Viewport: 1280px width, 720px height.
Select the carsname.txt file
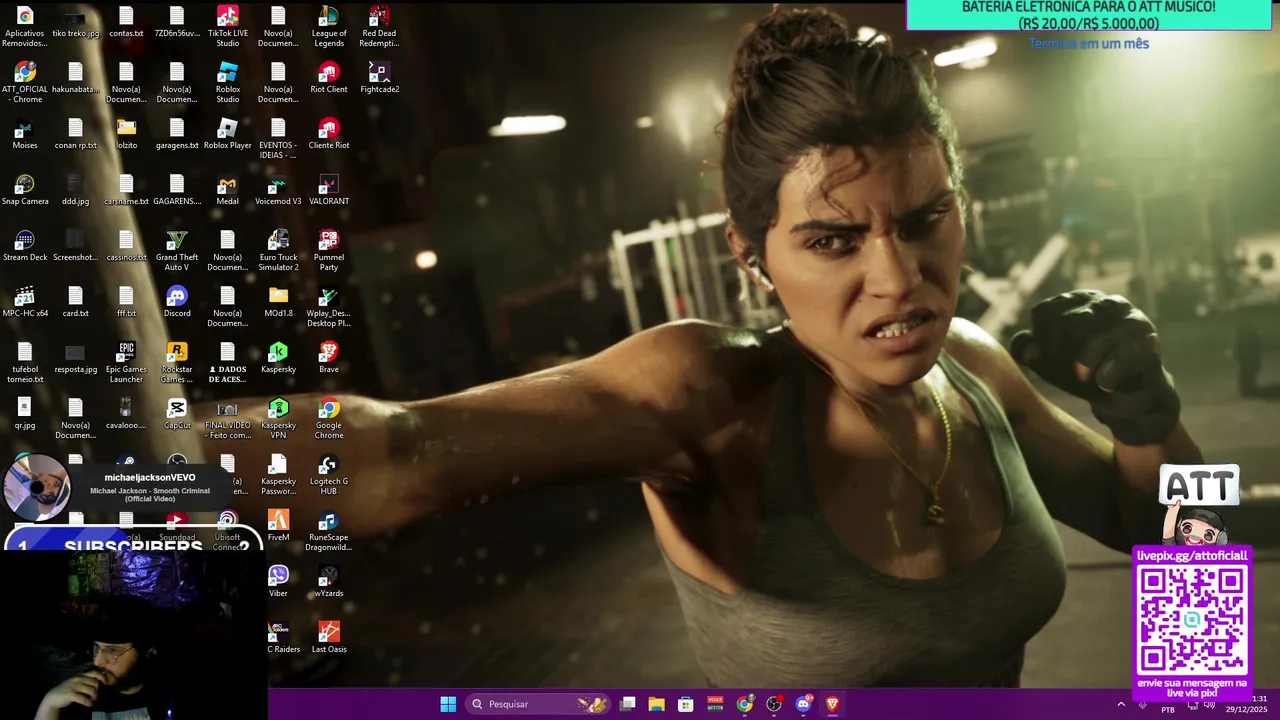(126, 190)
